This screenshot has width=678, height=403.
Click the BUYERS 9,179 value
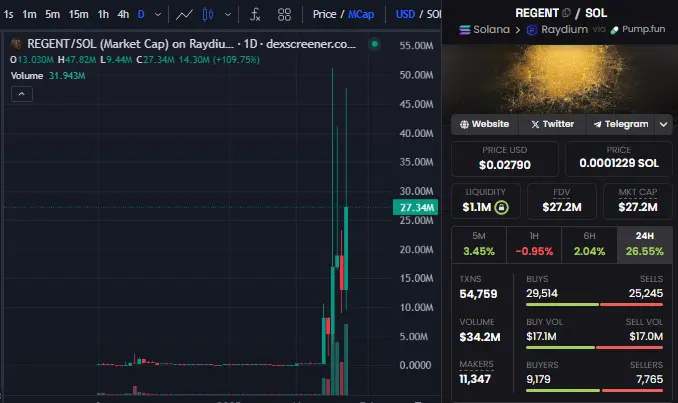click(x=538, y=379)
